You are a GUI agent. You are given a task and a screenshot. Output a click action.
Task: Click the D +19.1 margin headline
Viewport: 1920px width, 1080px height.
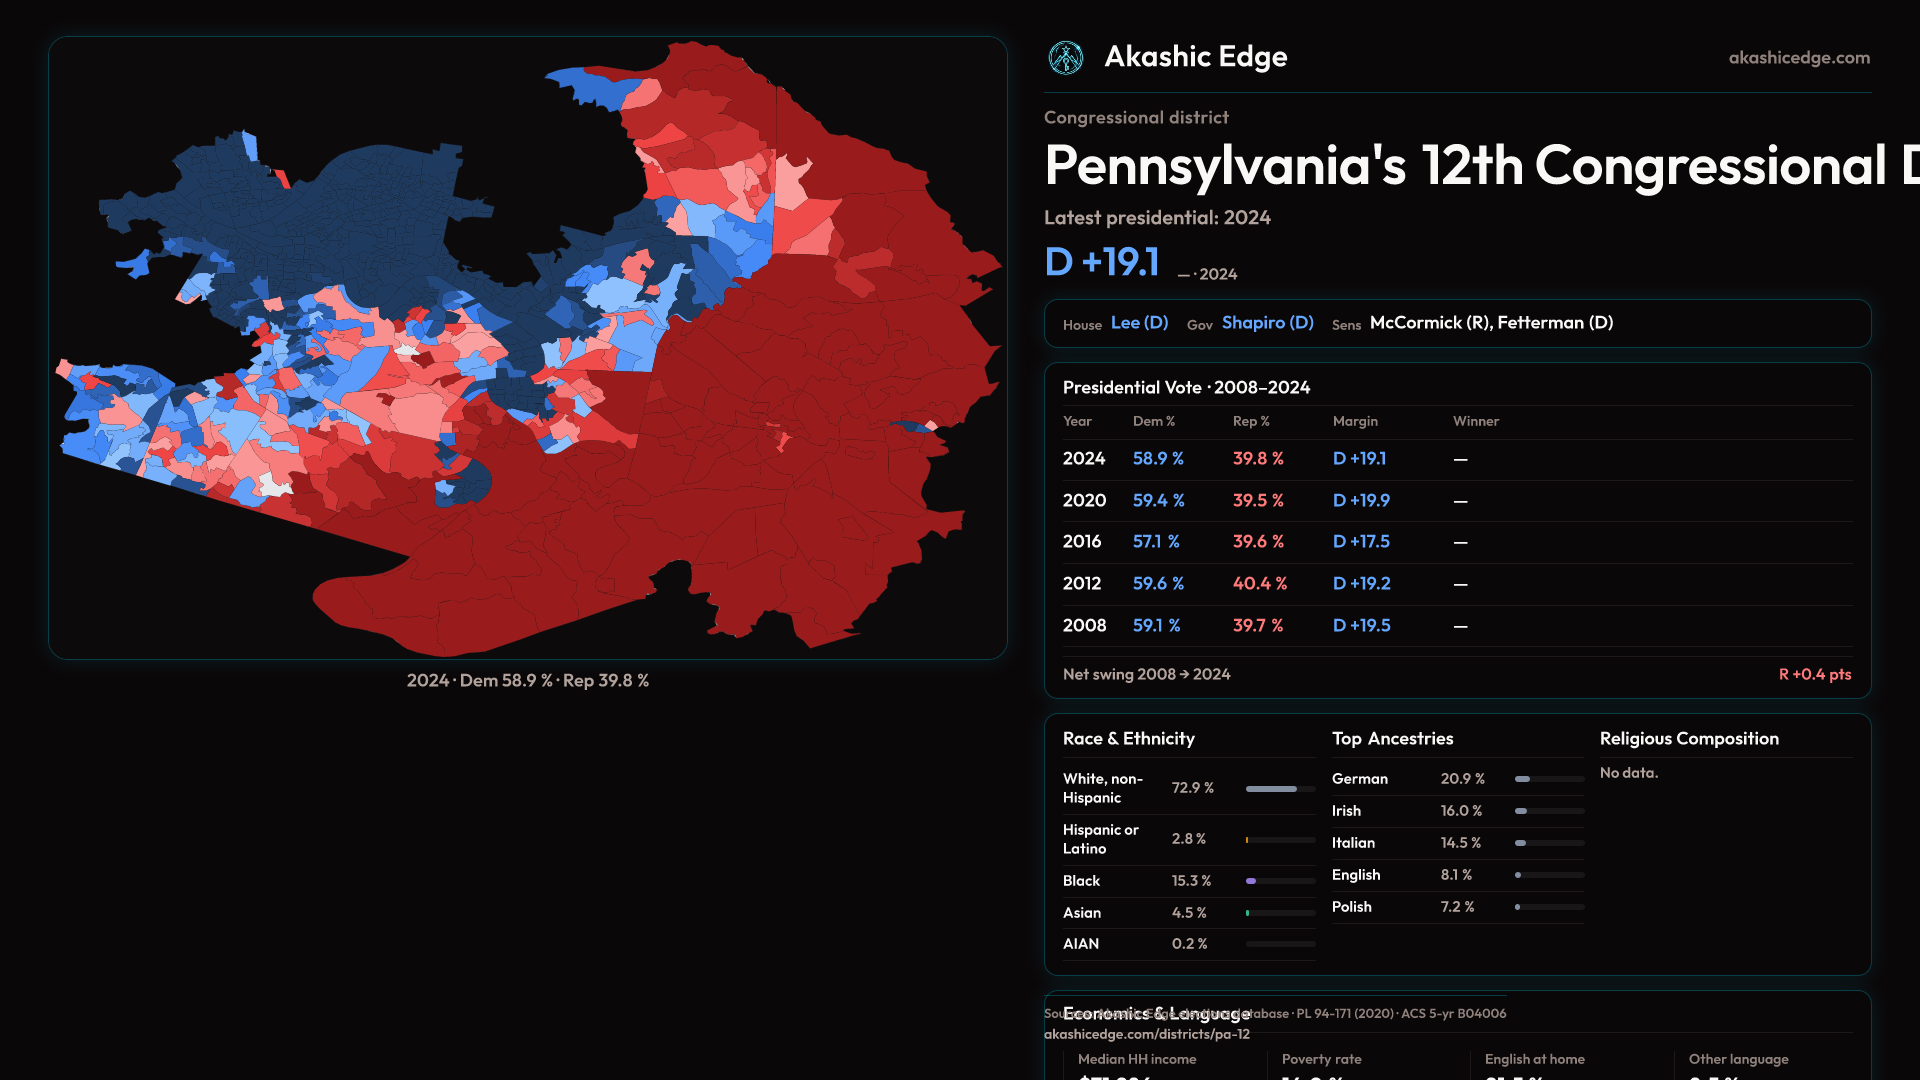pos(1102,263)
